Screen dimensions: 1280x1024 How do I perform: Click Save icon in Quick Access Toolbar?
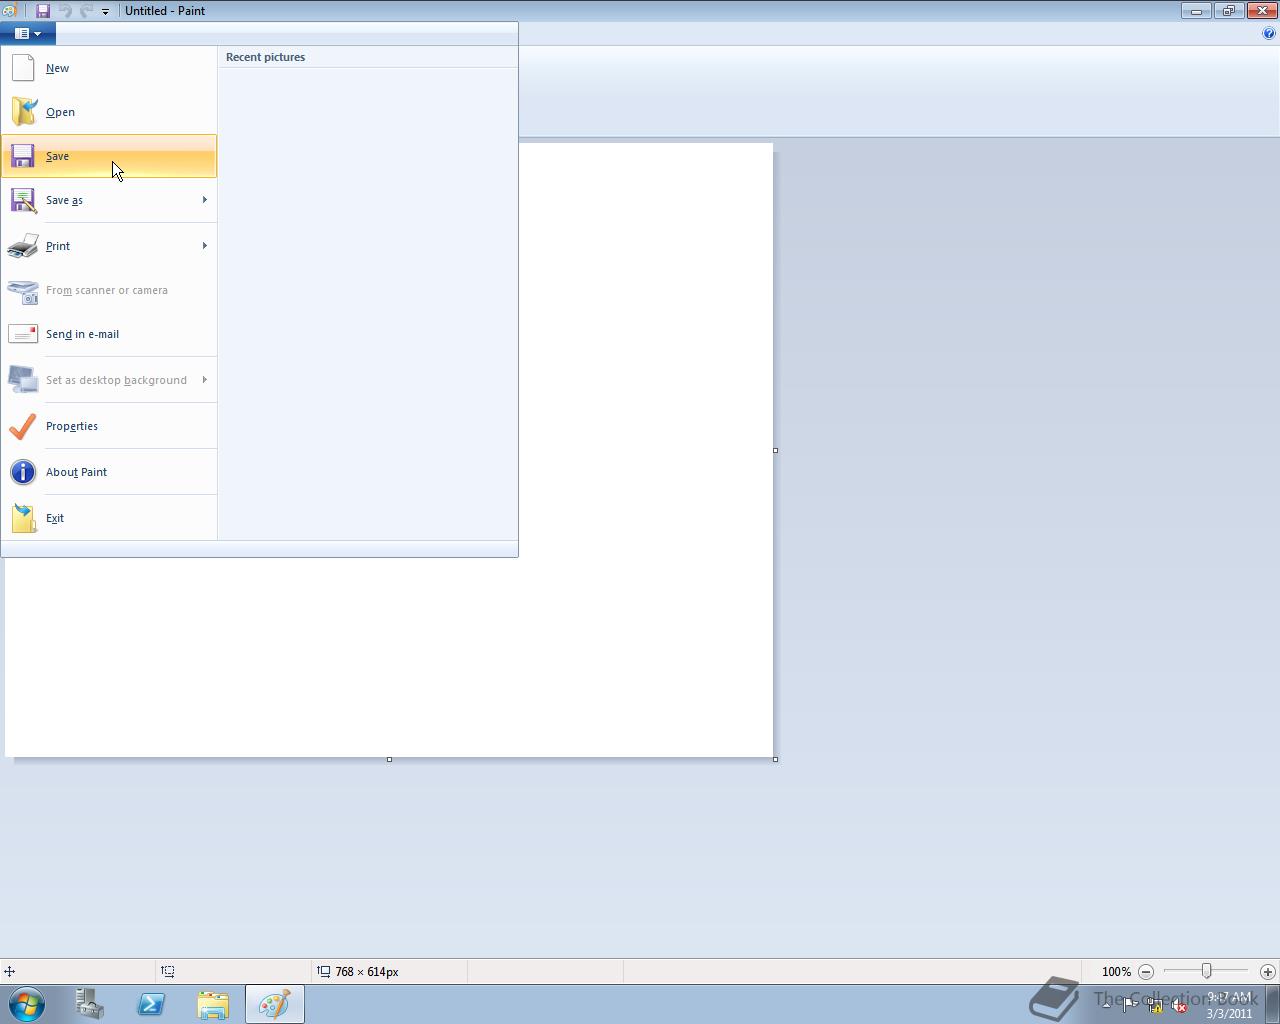[43, 11]
